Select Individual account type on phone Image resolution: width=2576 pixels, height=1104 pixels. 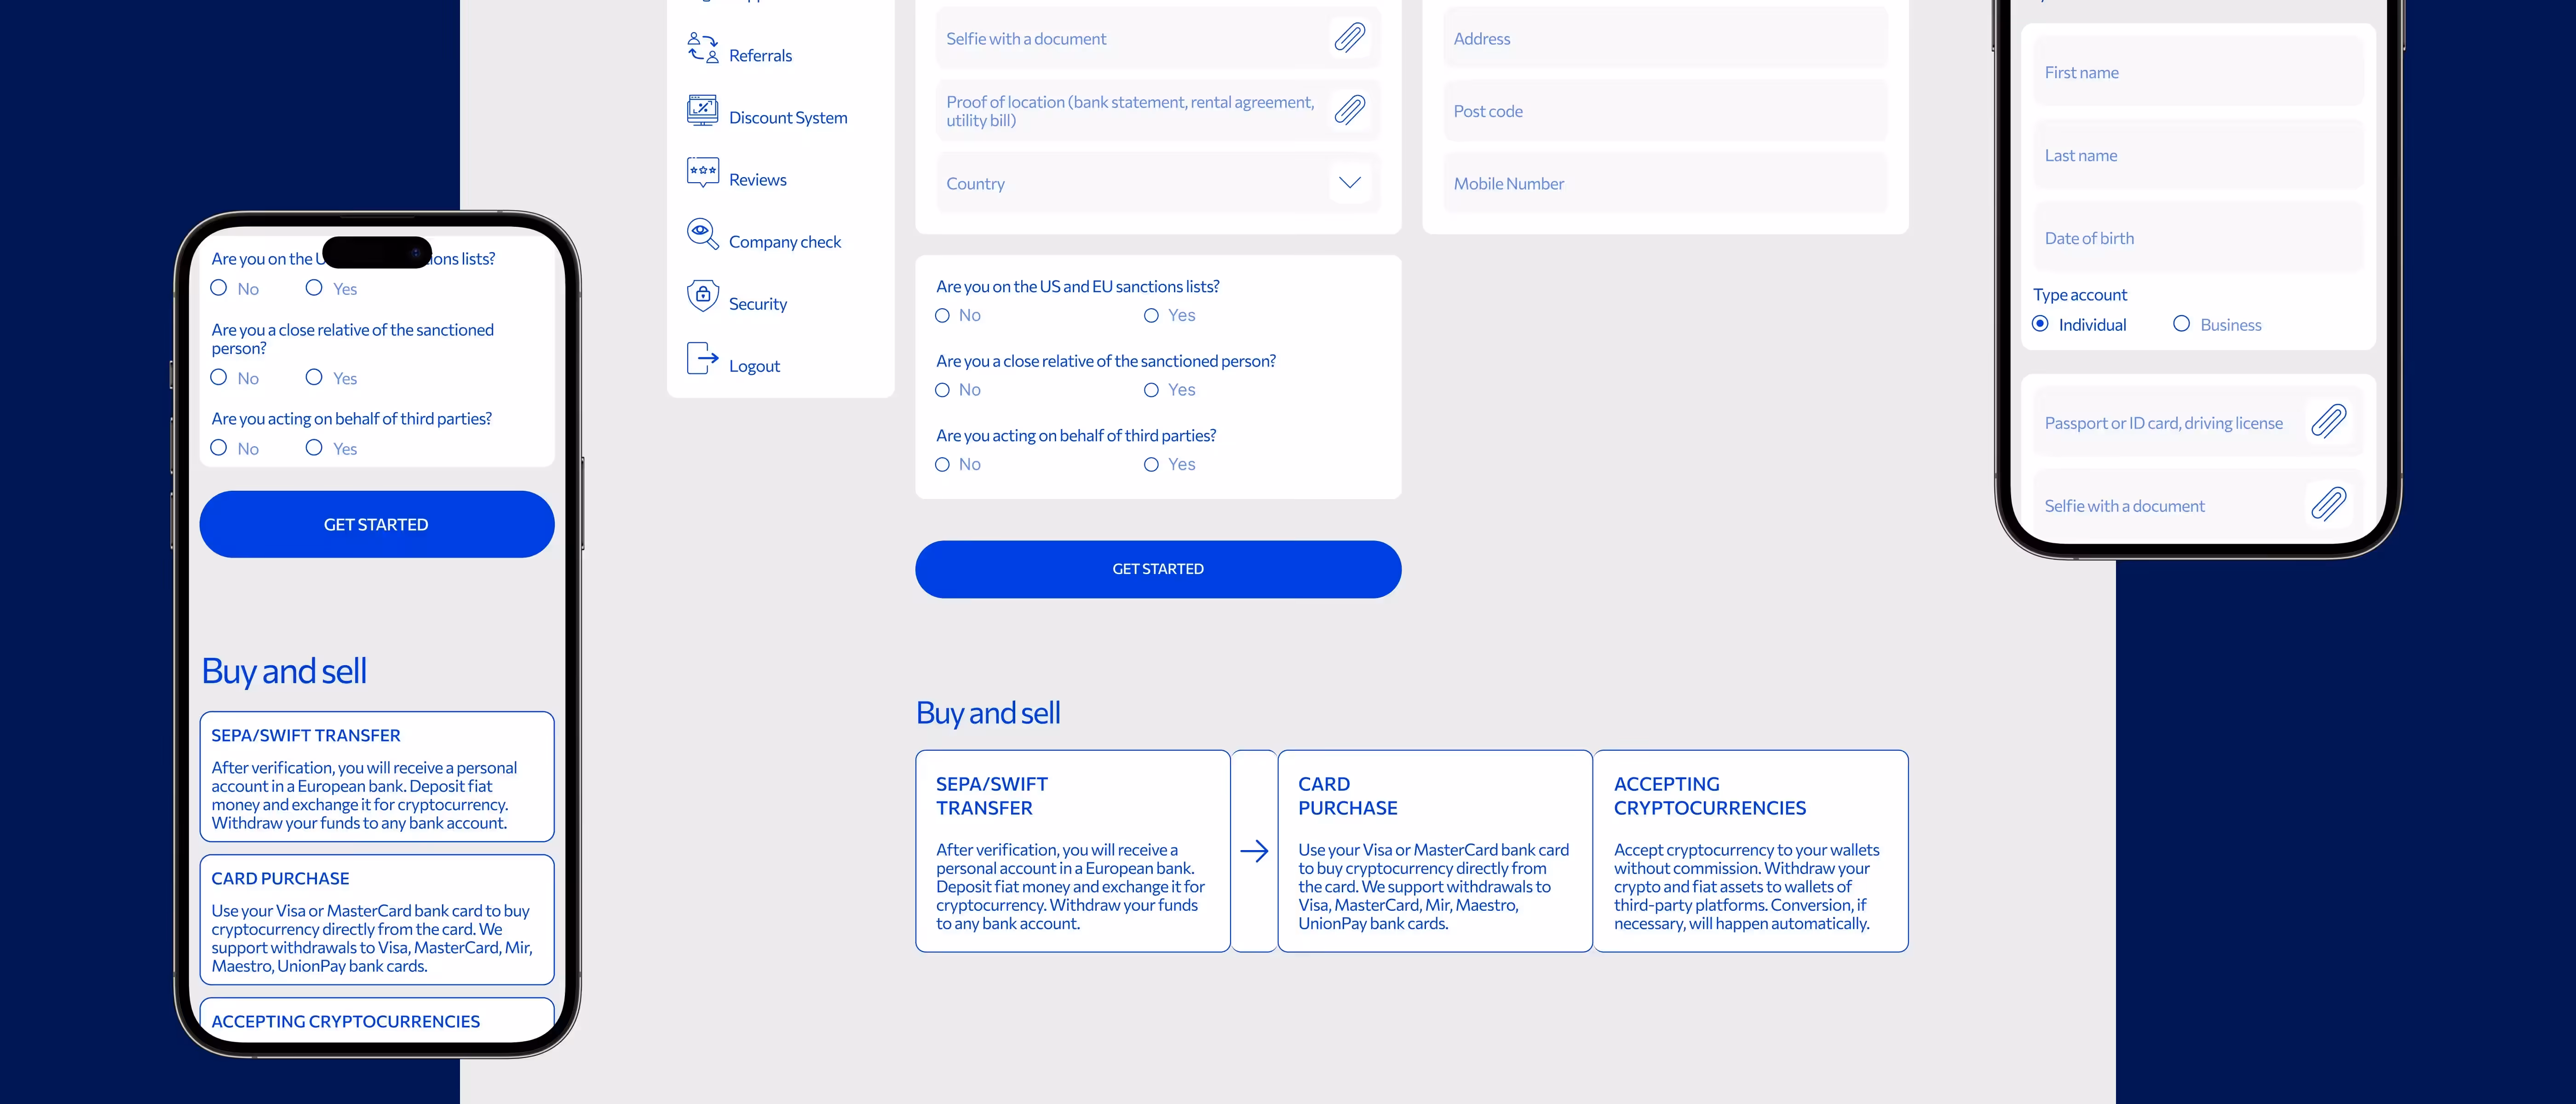(2041, 324)
